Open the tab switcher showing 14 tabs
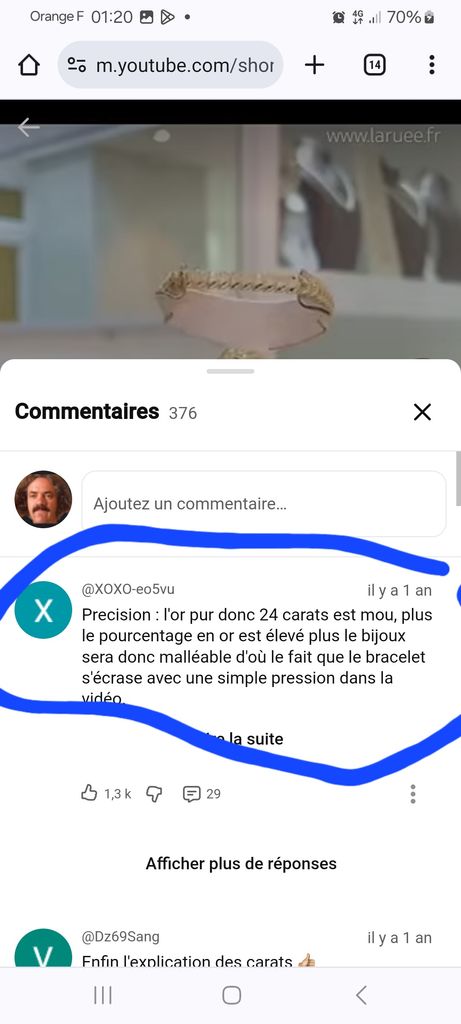This screenshot has height=1024, width=461. (374, 65)
